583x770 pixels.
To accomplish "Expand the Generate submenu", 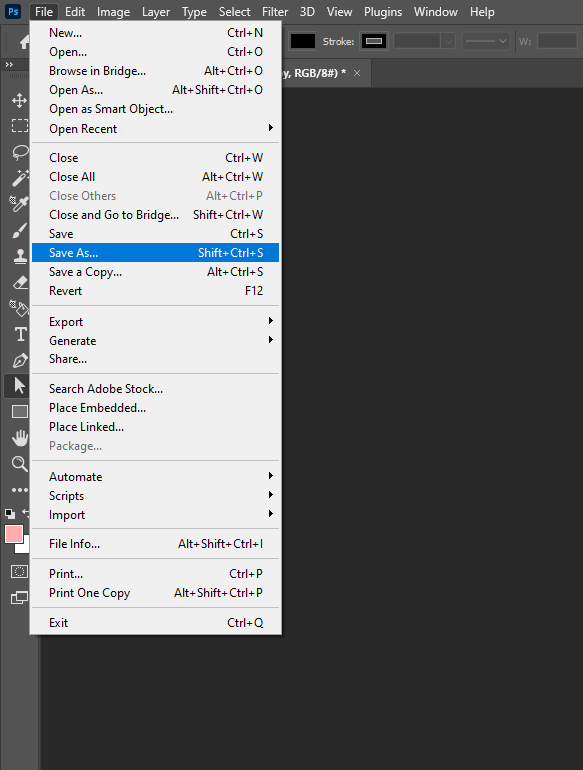I will pyautogui.click(x=155, y=340).
